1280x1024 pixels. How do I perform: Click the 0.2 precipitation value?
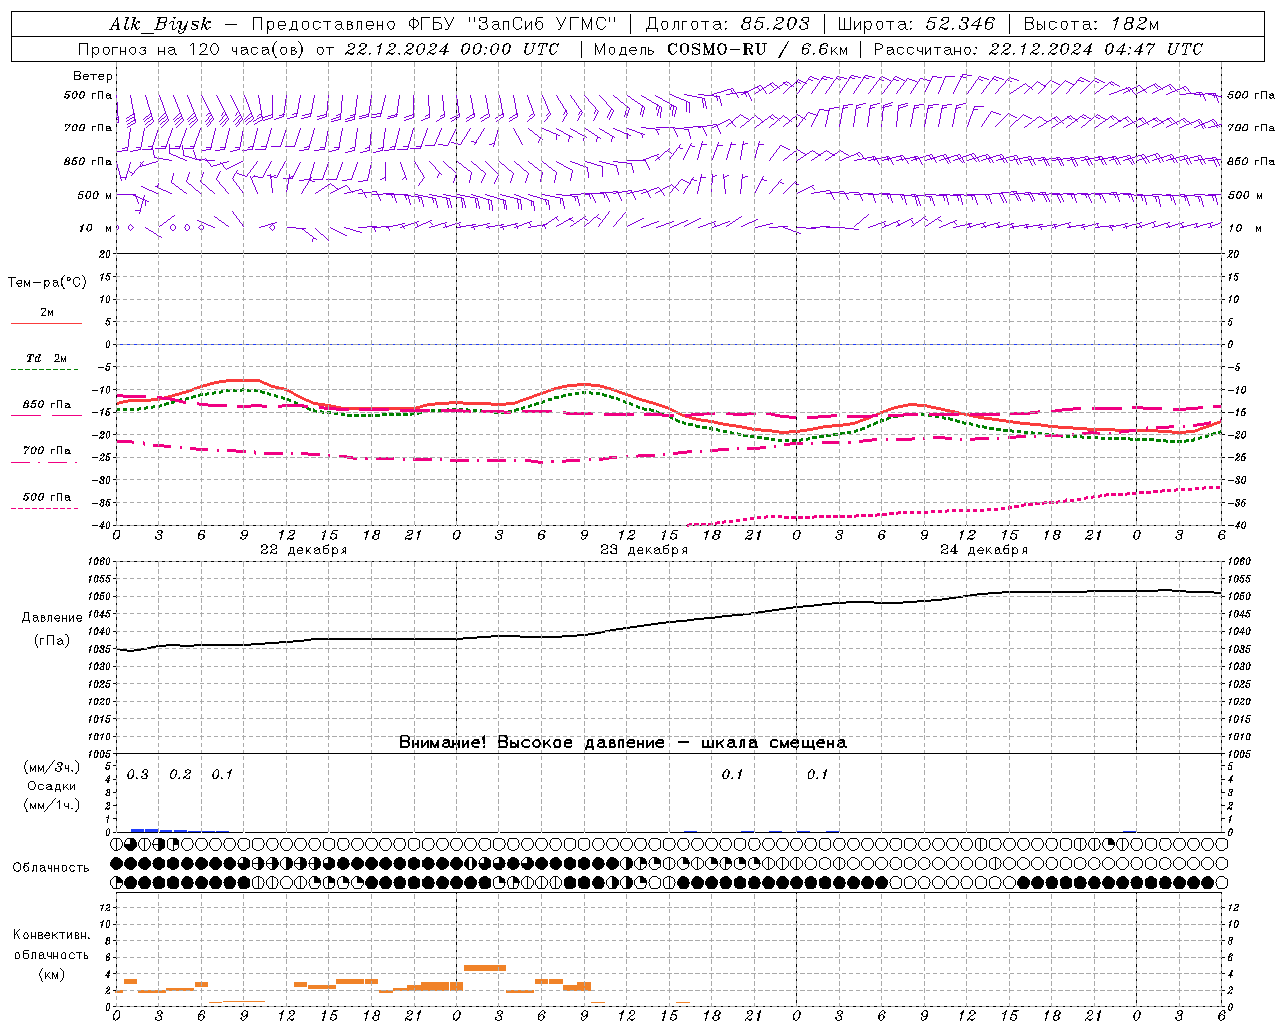coord(180,775)
